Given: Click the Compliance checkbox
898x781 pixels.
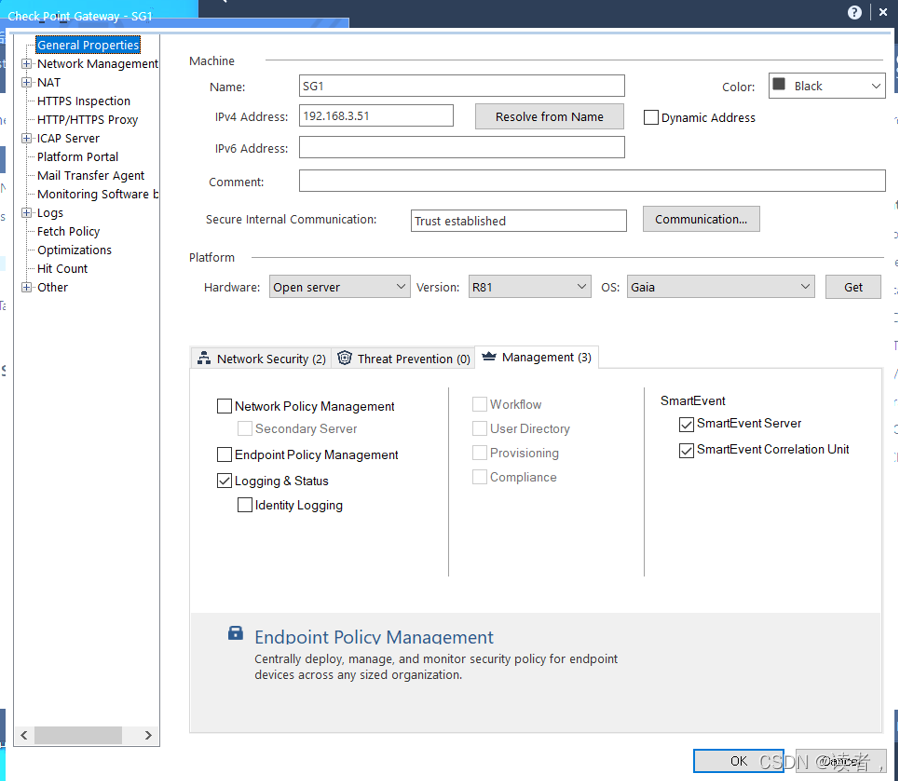Looking at the screenshot, I should [479, 476].
